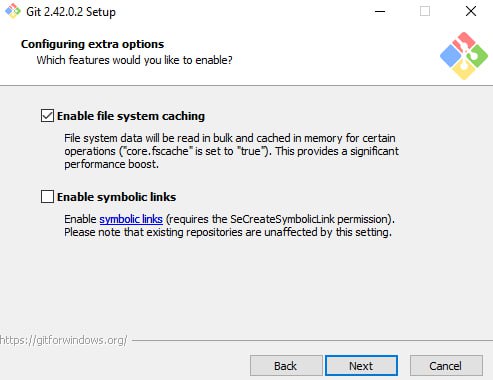Viewport: 493px width, 380px height.
Task: Click the Git logo in the header corner
Action: (x=464, y=56)
